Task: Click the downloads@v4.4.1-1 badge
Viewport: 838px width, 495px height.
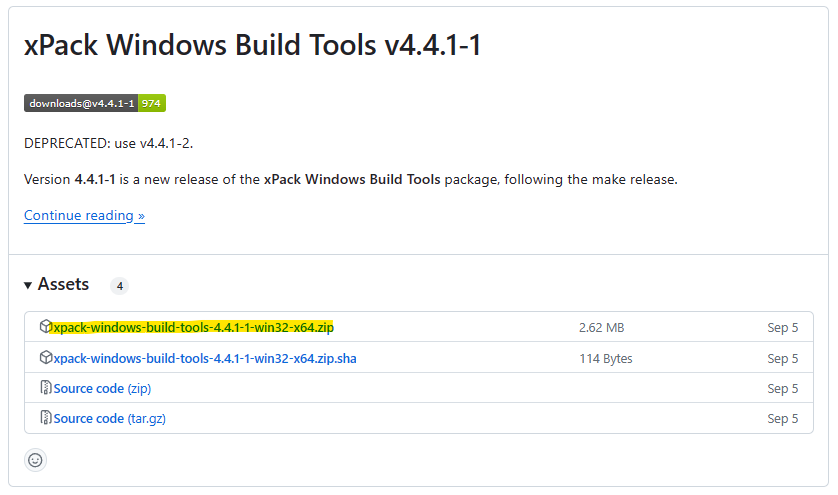Action: point(81,103)
